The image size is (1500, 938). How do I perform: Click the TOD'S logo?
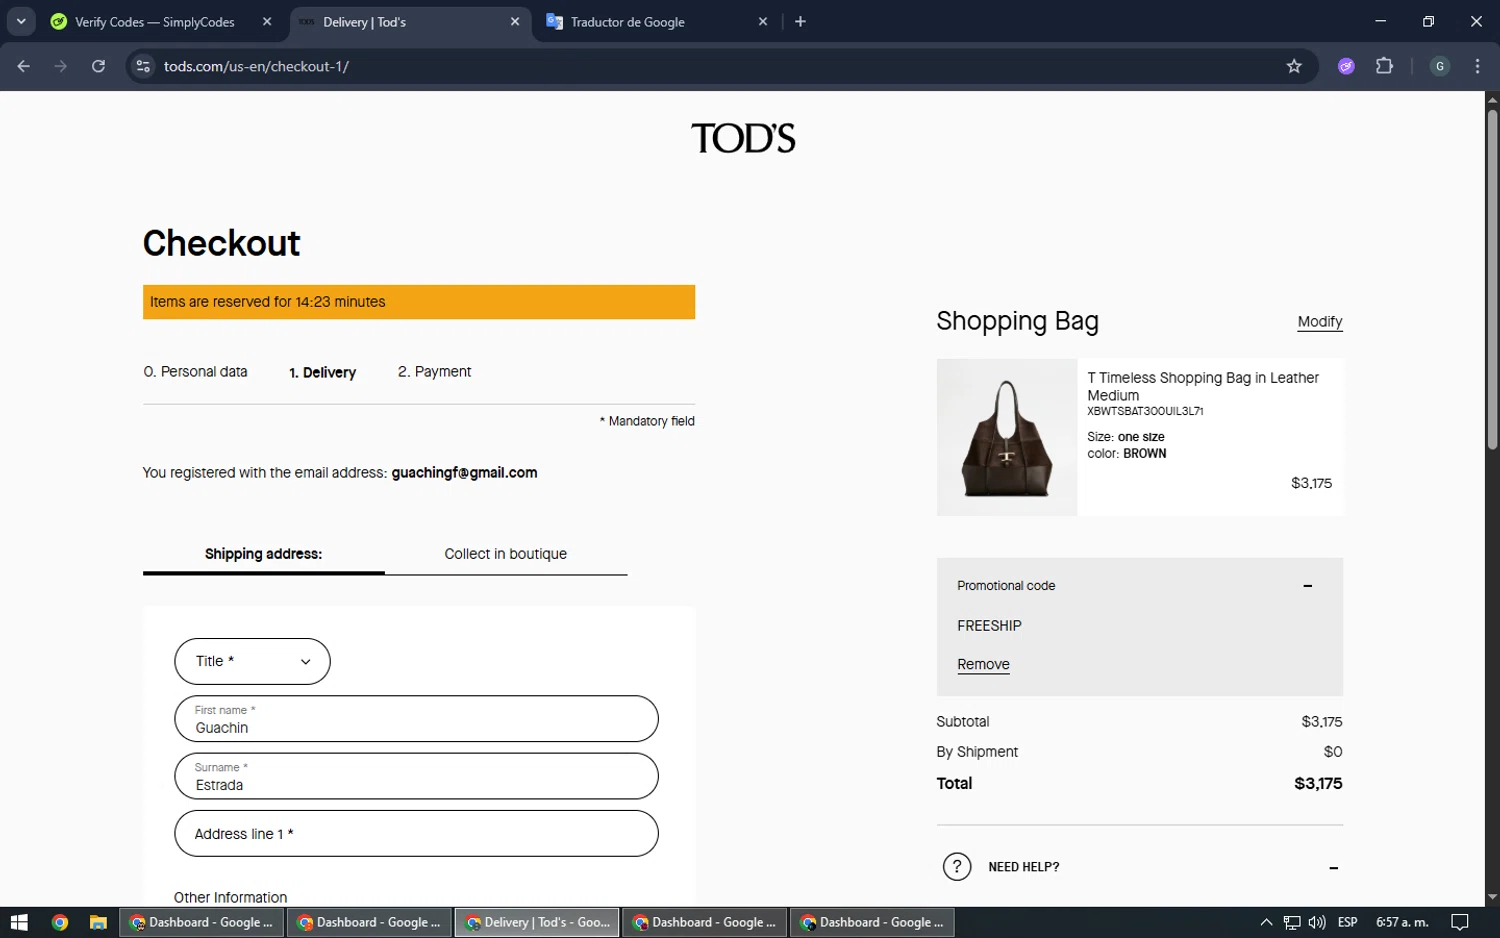point(743,138)
